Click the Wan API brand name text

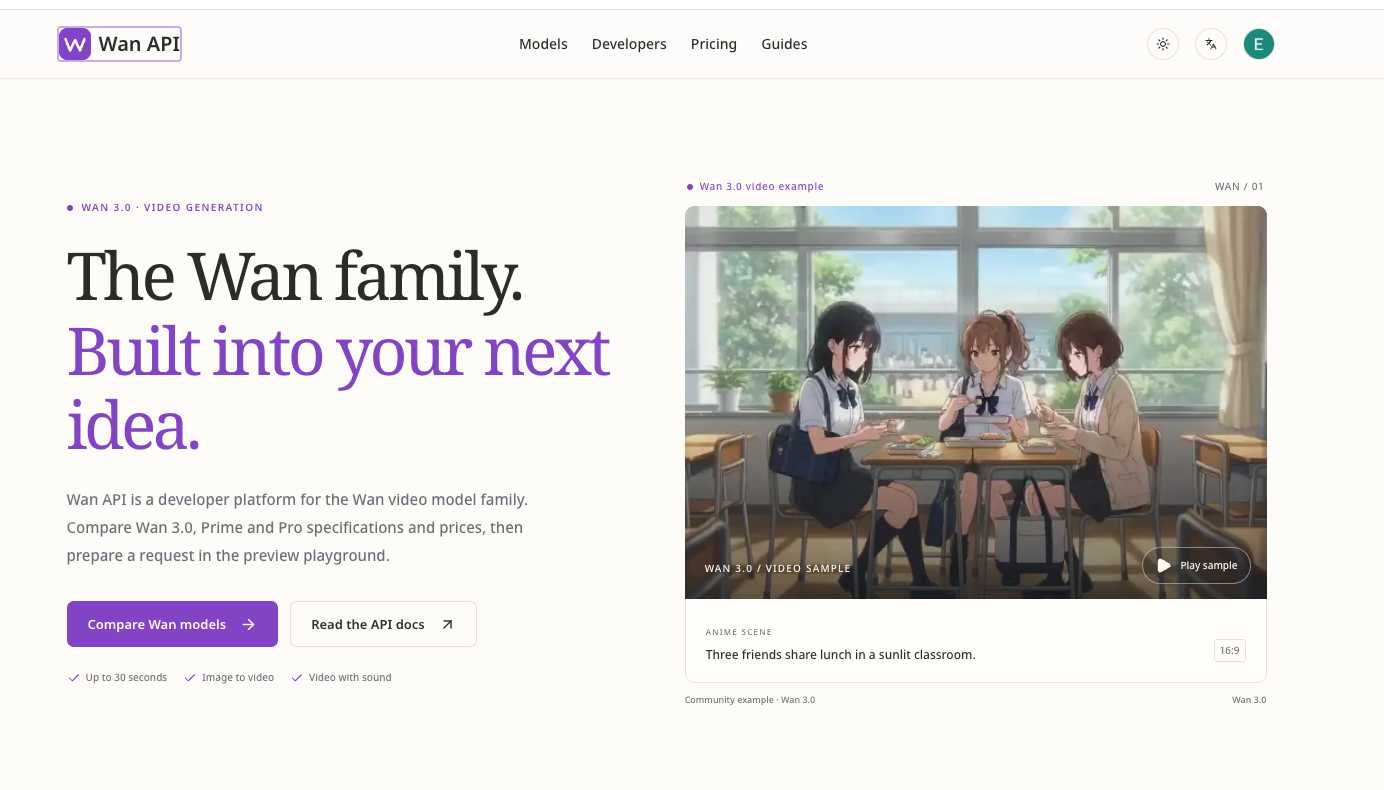139,44
